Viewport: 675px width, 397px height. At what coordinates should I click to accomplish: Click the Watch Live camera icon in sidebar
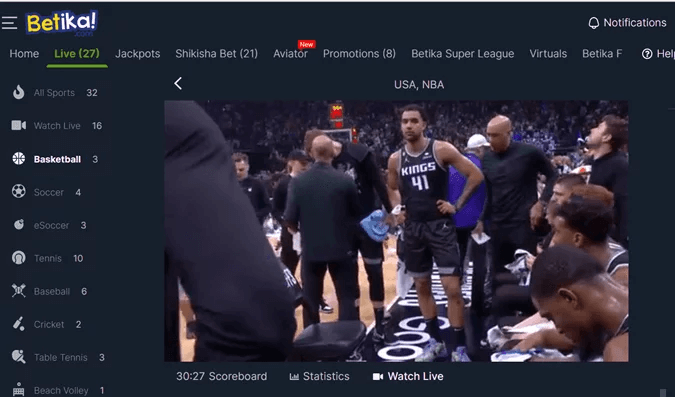[x=19, y=125]
